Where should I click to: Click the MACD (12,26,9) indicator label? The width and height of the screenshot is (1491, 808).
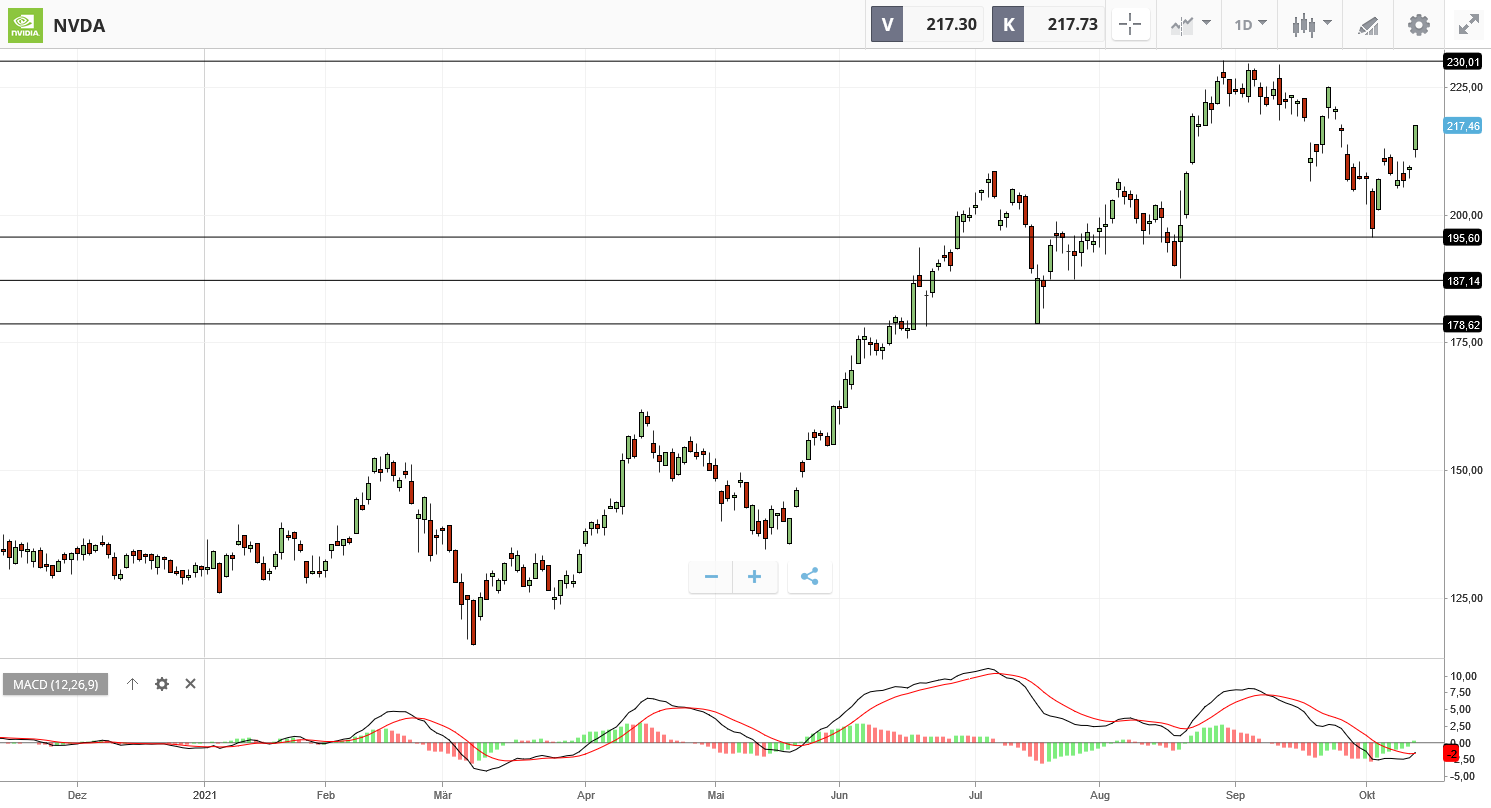(56, 684)
